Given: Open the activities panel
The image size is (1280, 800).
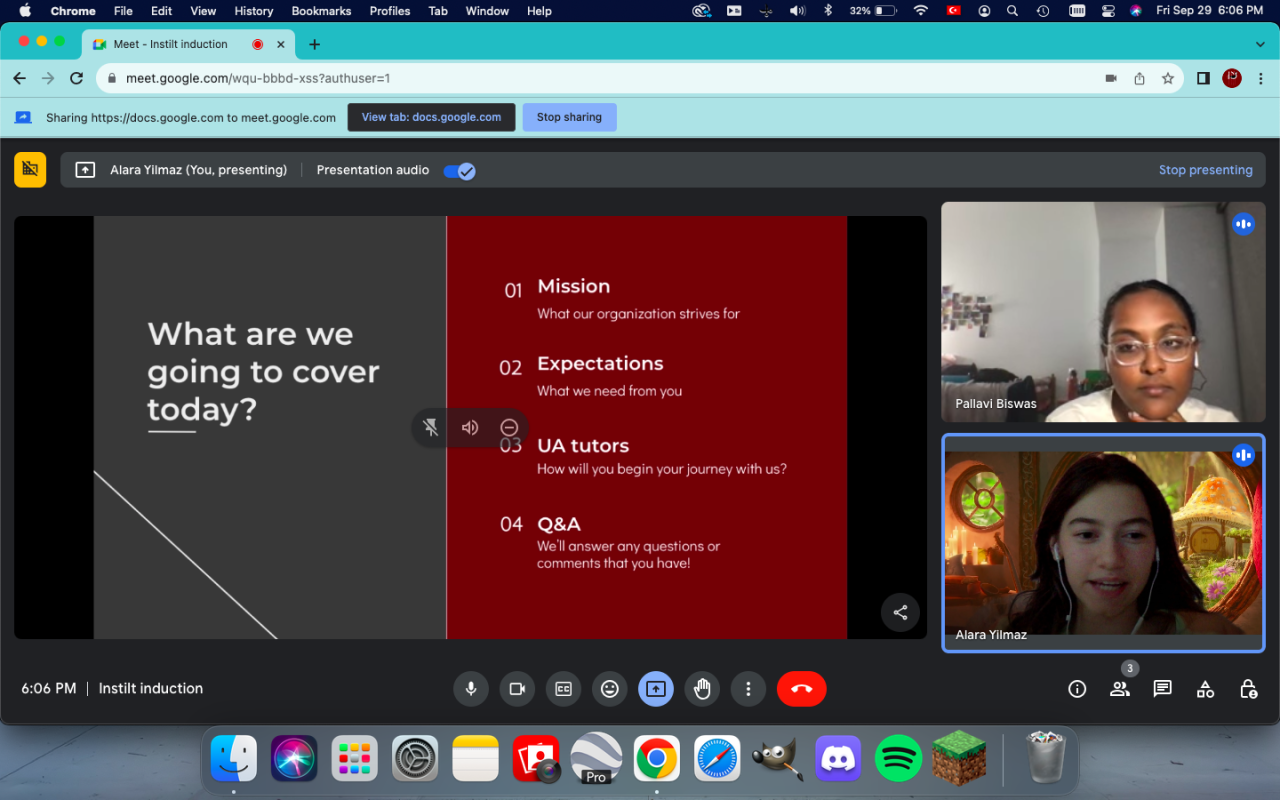Looking at the screenshot, I should 1205,689.
